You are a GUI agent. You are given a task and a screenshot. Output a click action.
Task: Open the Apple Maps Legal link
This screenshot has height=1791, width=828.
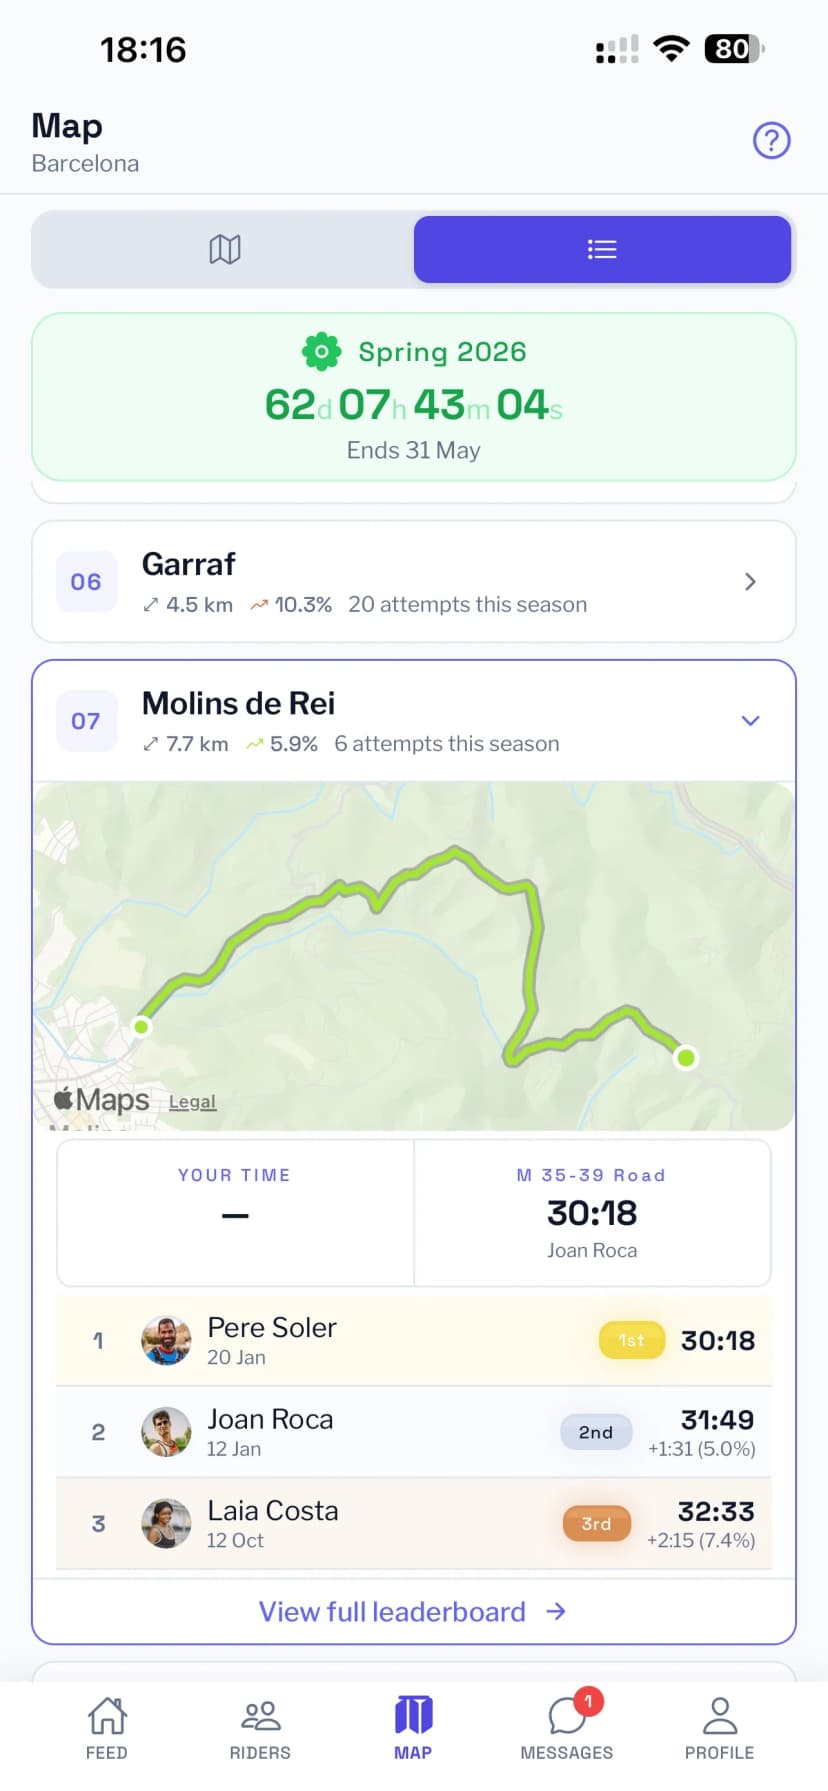click(192, 1102)
